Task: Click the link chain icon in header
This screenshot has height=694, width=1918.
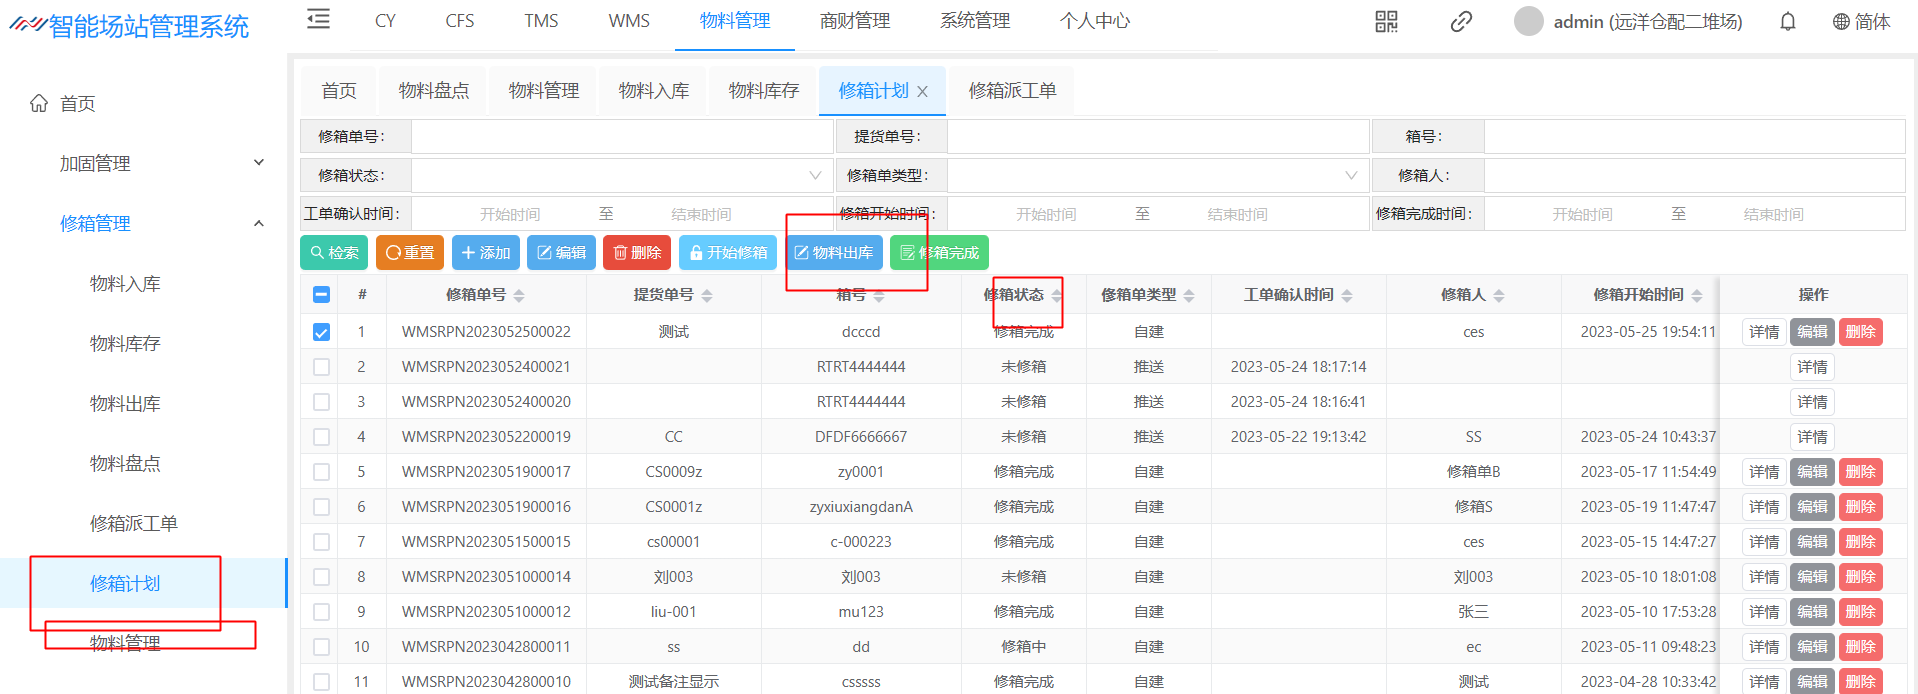Action: click(x=1461, y=21)
